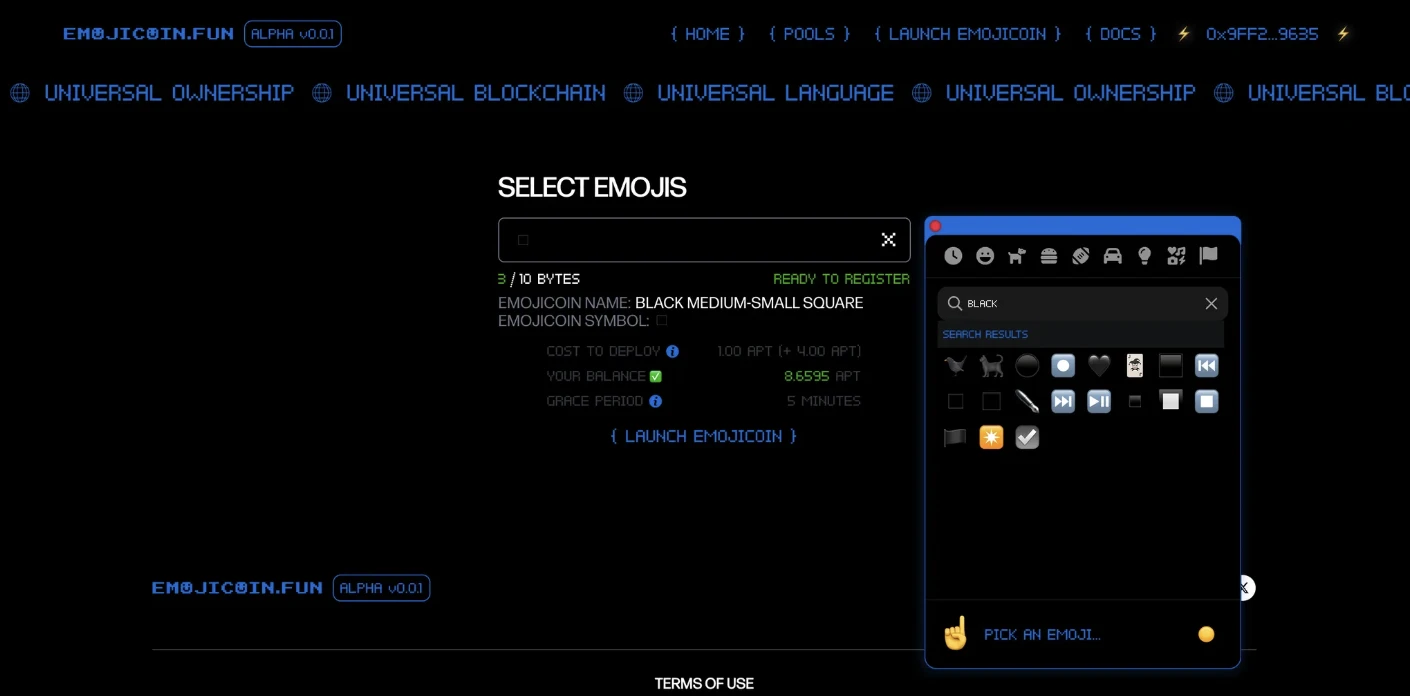1410x696 pixels.
Task: Clear the selected emojis input
Action: (888, 240)
